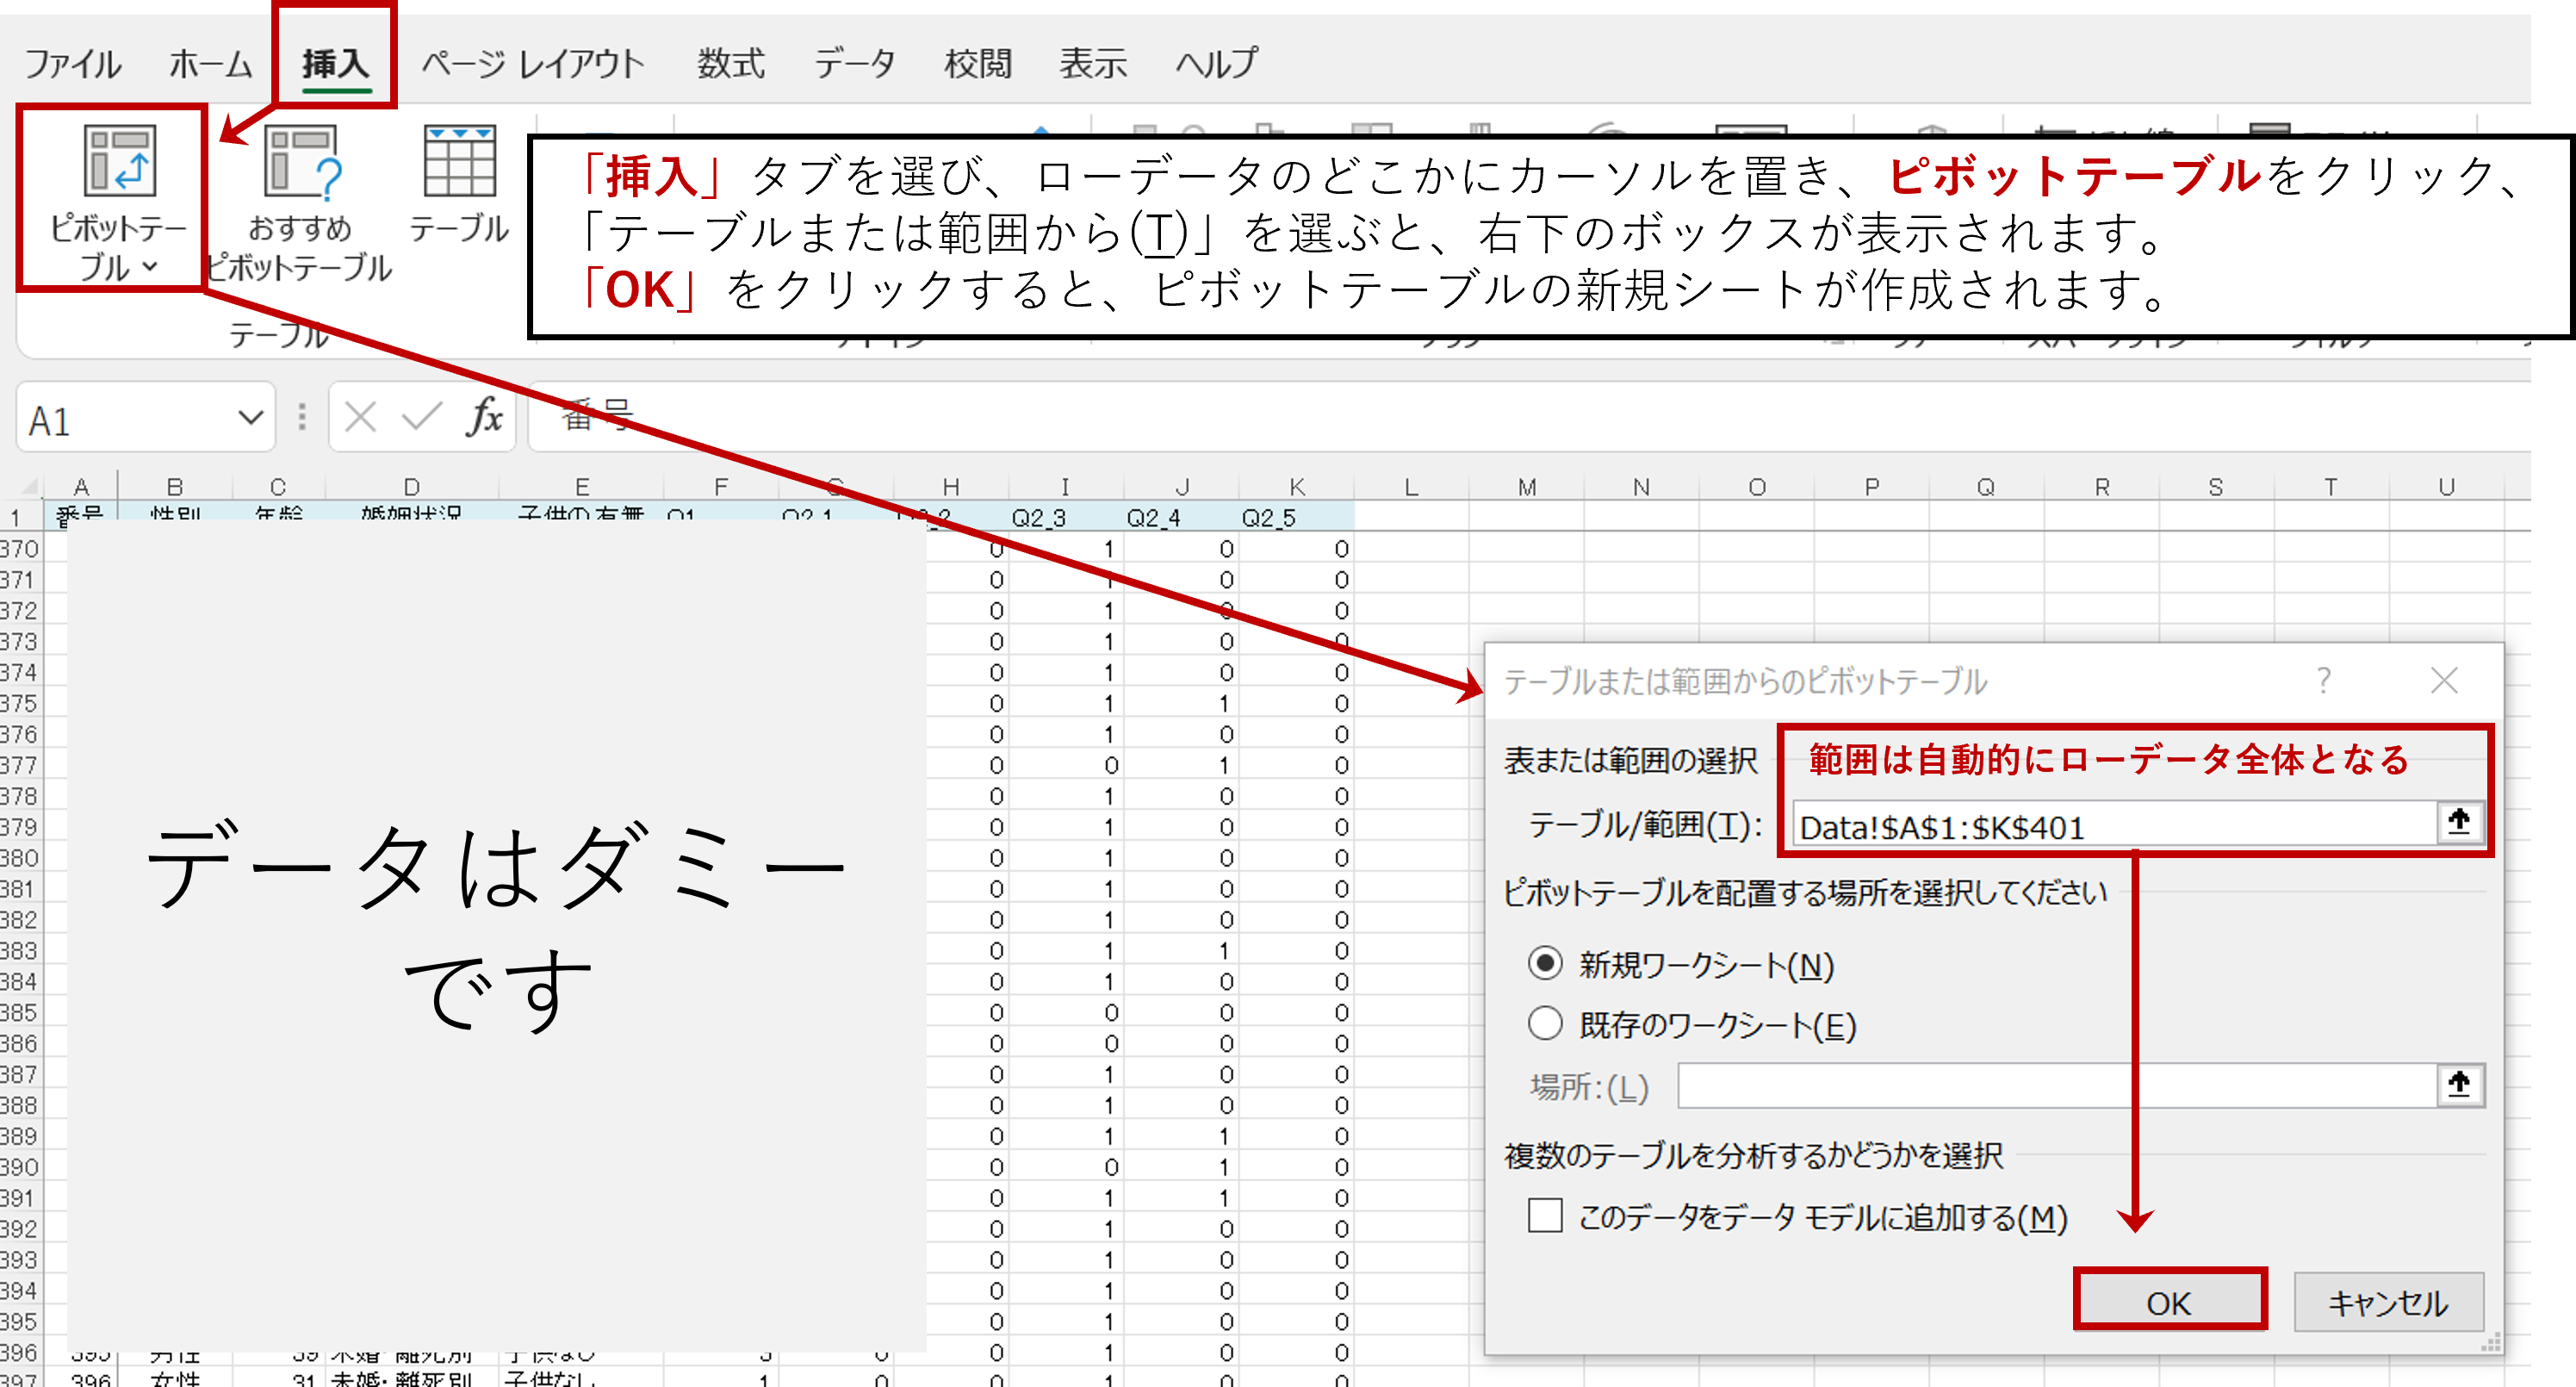Screen dimensions: 2576x1387
Task: Select Existing Worksheet (既存のワークシート) radio button
Action: point(1545,1024)
